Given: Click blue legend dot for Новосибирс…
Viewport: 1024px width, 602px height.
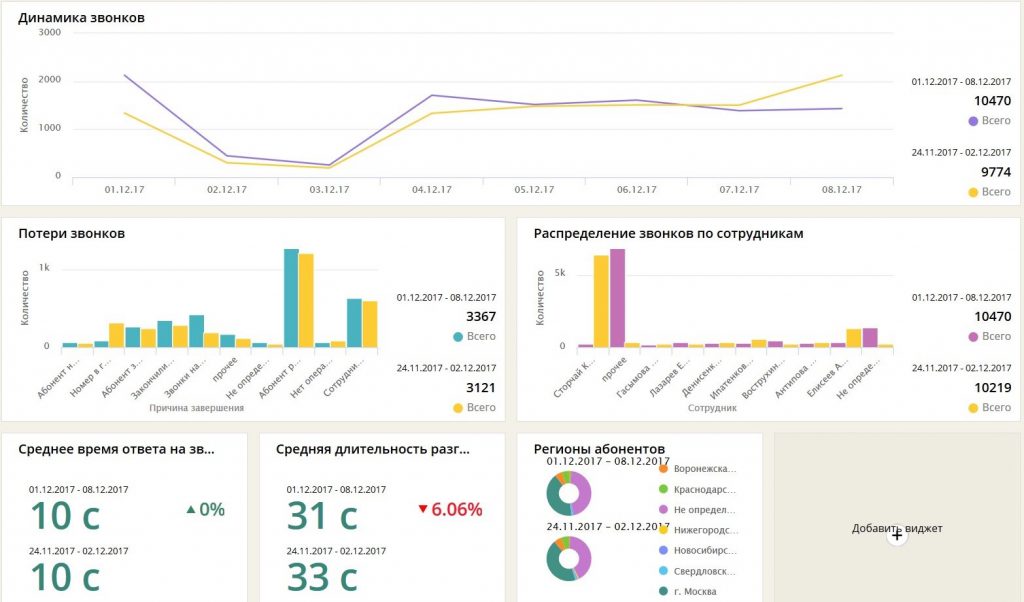Looking at the screenshot, I should click(x=664, y=550).
